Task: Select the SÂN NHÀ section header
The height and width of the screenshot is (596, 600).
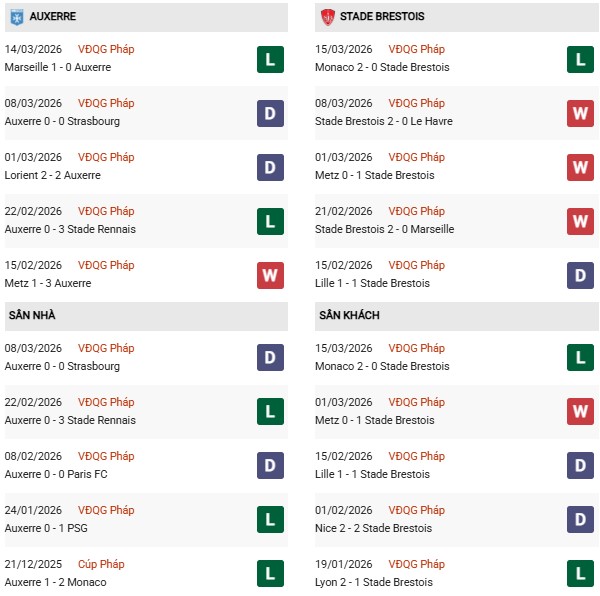Action: pos(32,315)
